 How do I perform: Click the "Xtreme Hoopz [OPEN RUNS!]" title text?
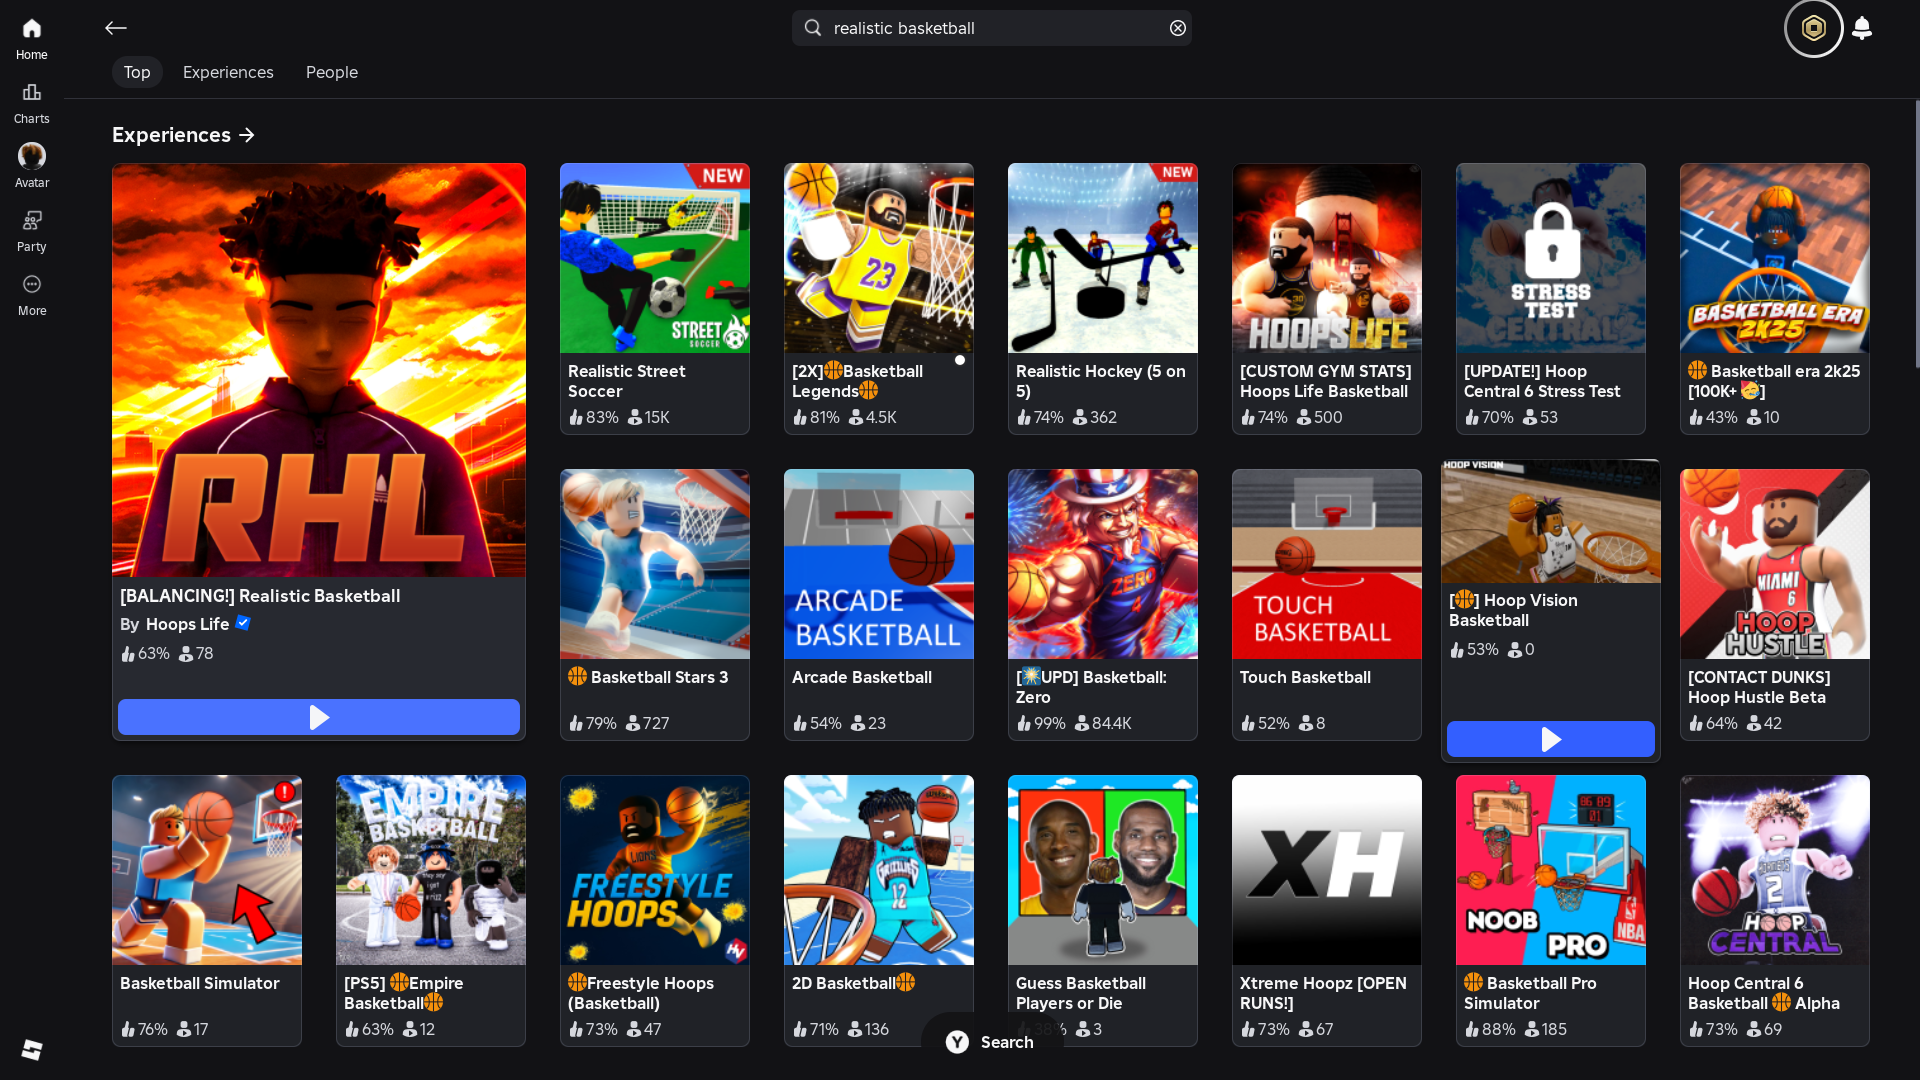pos(1323,993)
